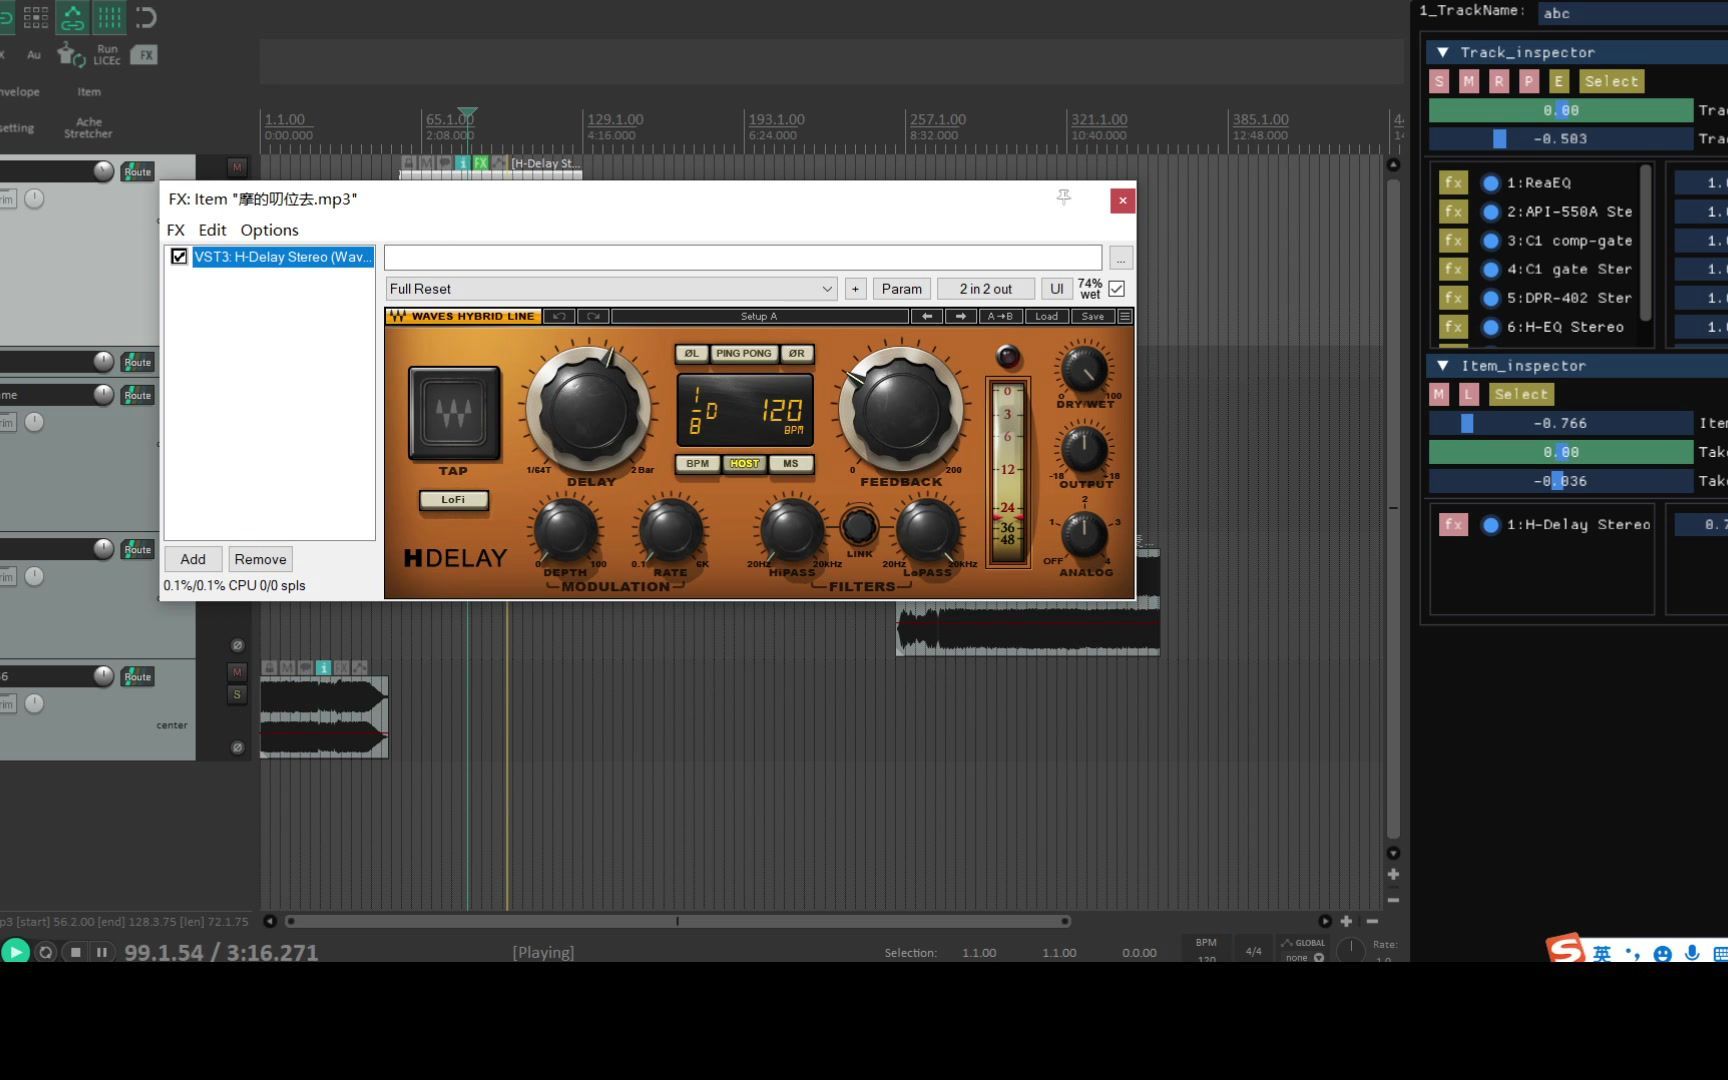The height and width of the screenshot is (1080, 1728).
Task: Click the FX comment input field
Action: (x=743, y=258)
